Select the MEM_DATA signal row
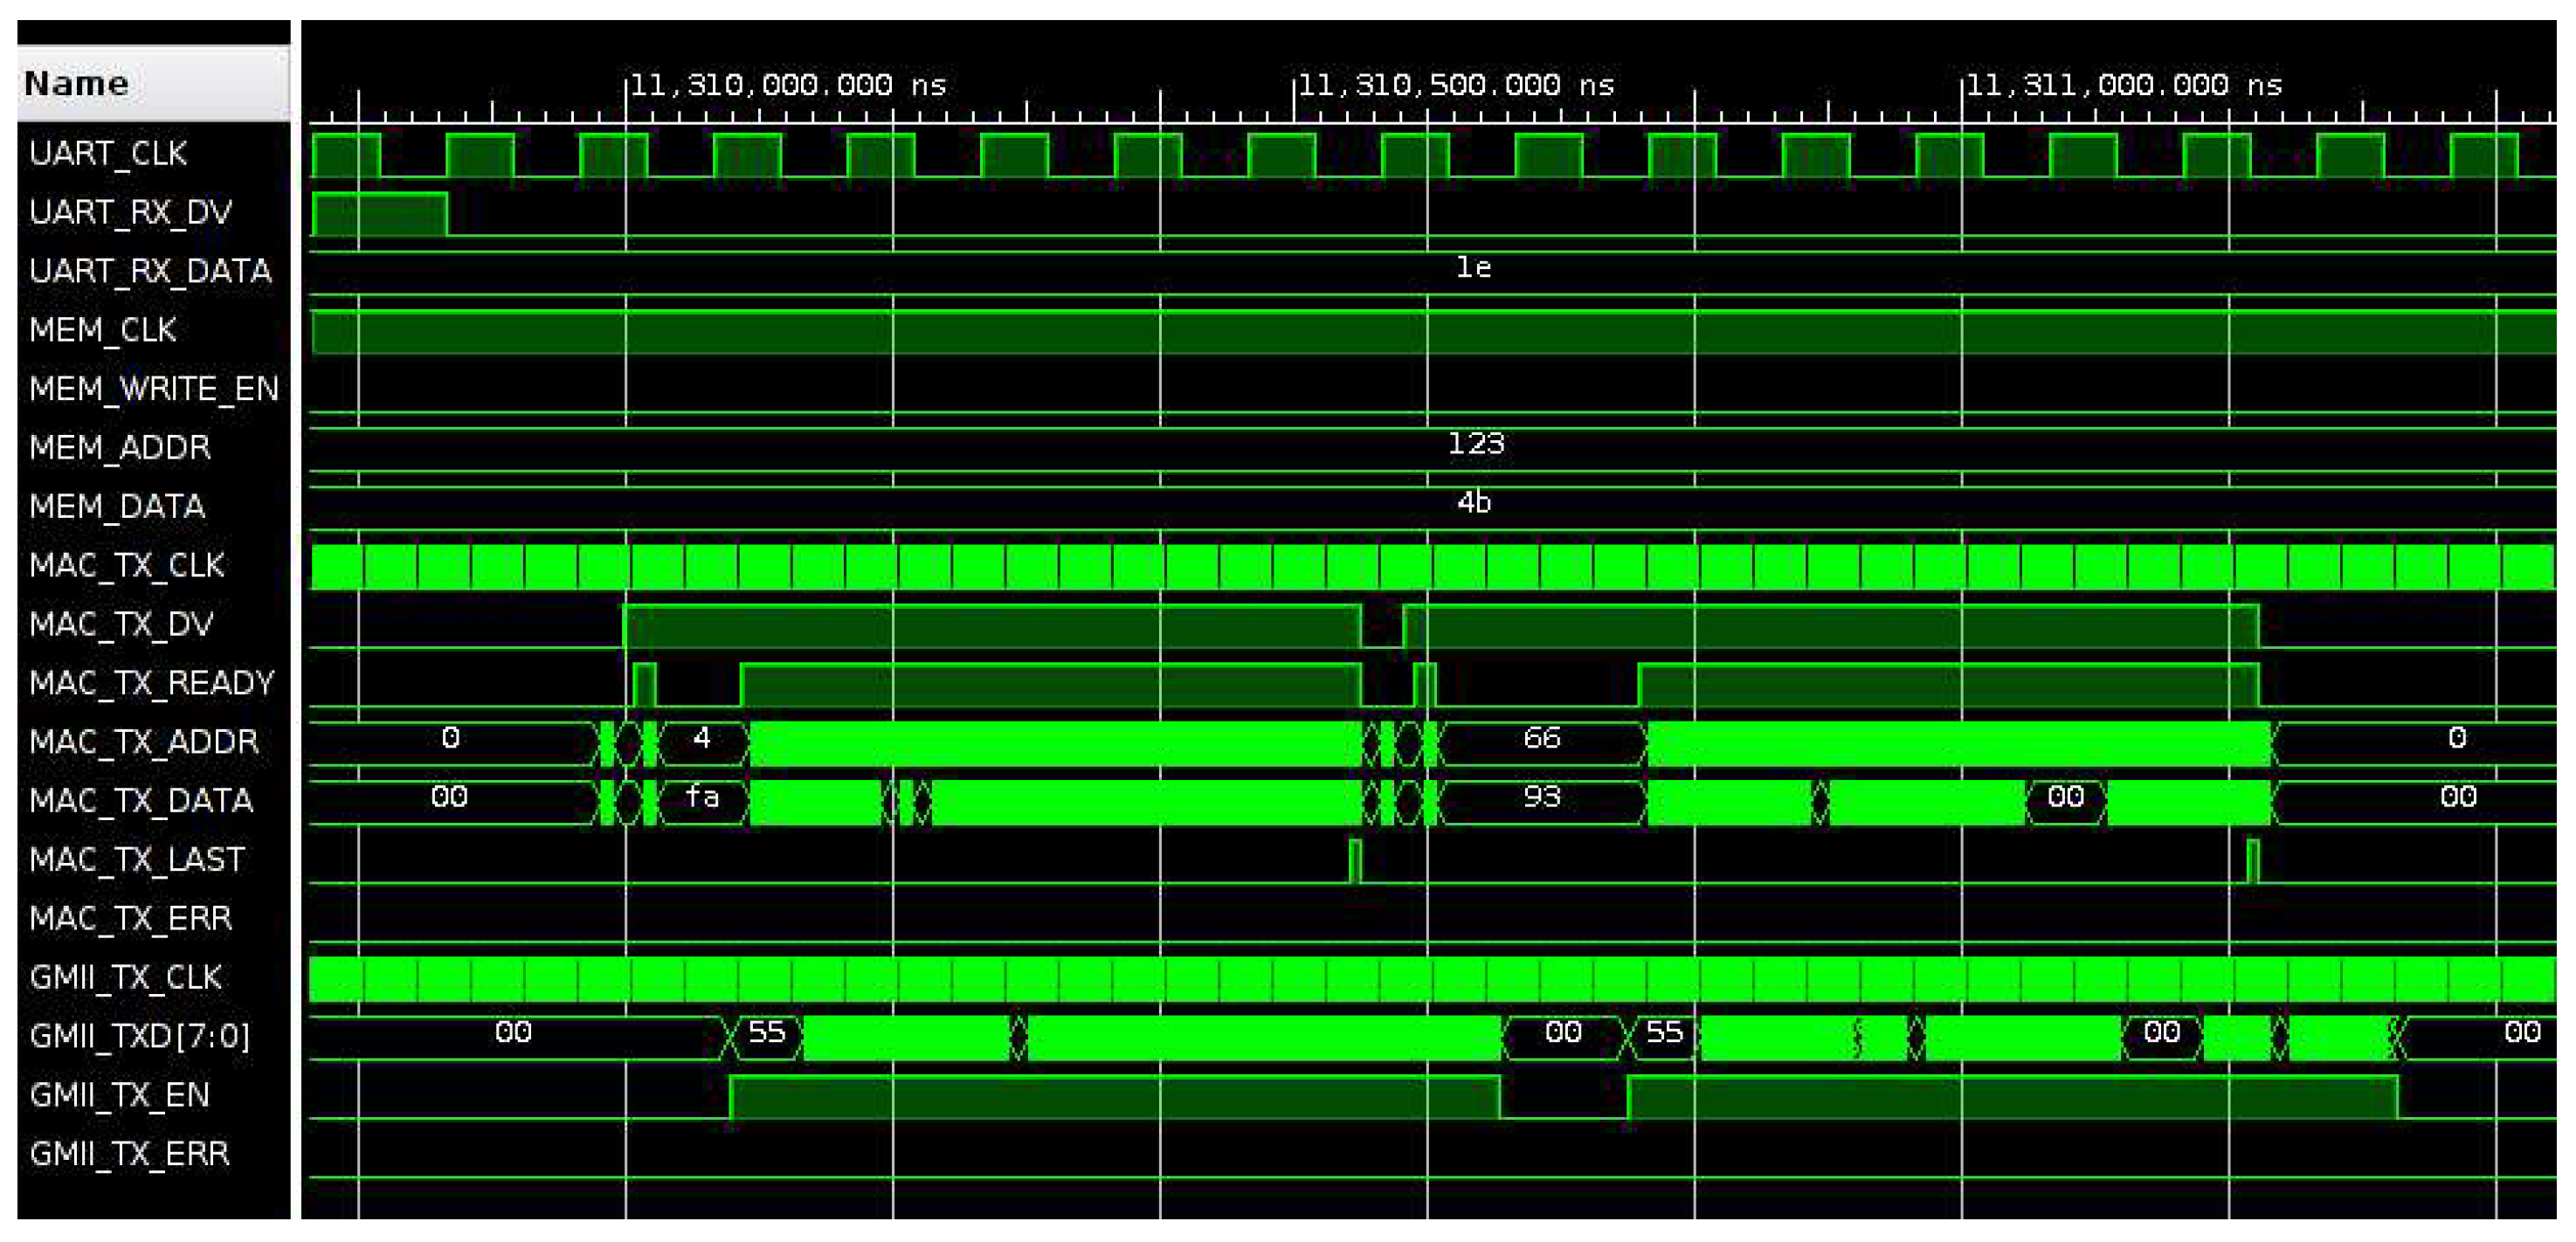2576x1242 pixels. point(117,506)
